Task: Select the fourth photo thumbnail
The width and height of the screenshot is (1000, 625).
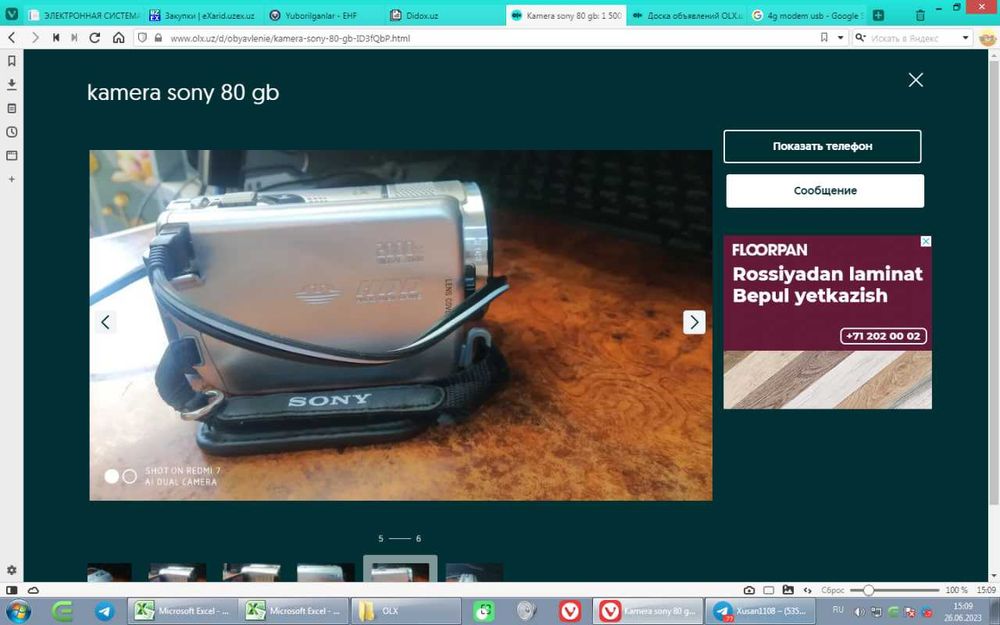Action: [x=326, y=572]
